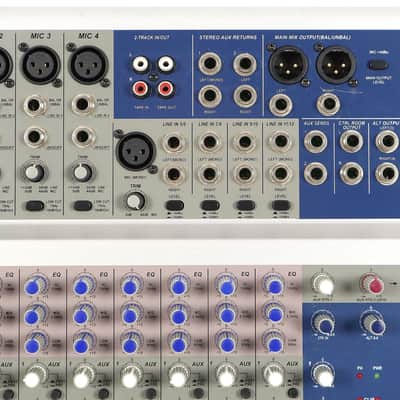Toggle the MIC 4 low cut switch
This screenshot has width=400, height=400.
[x=83, y=206]
